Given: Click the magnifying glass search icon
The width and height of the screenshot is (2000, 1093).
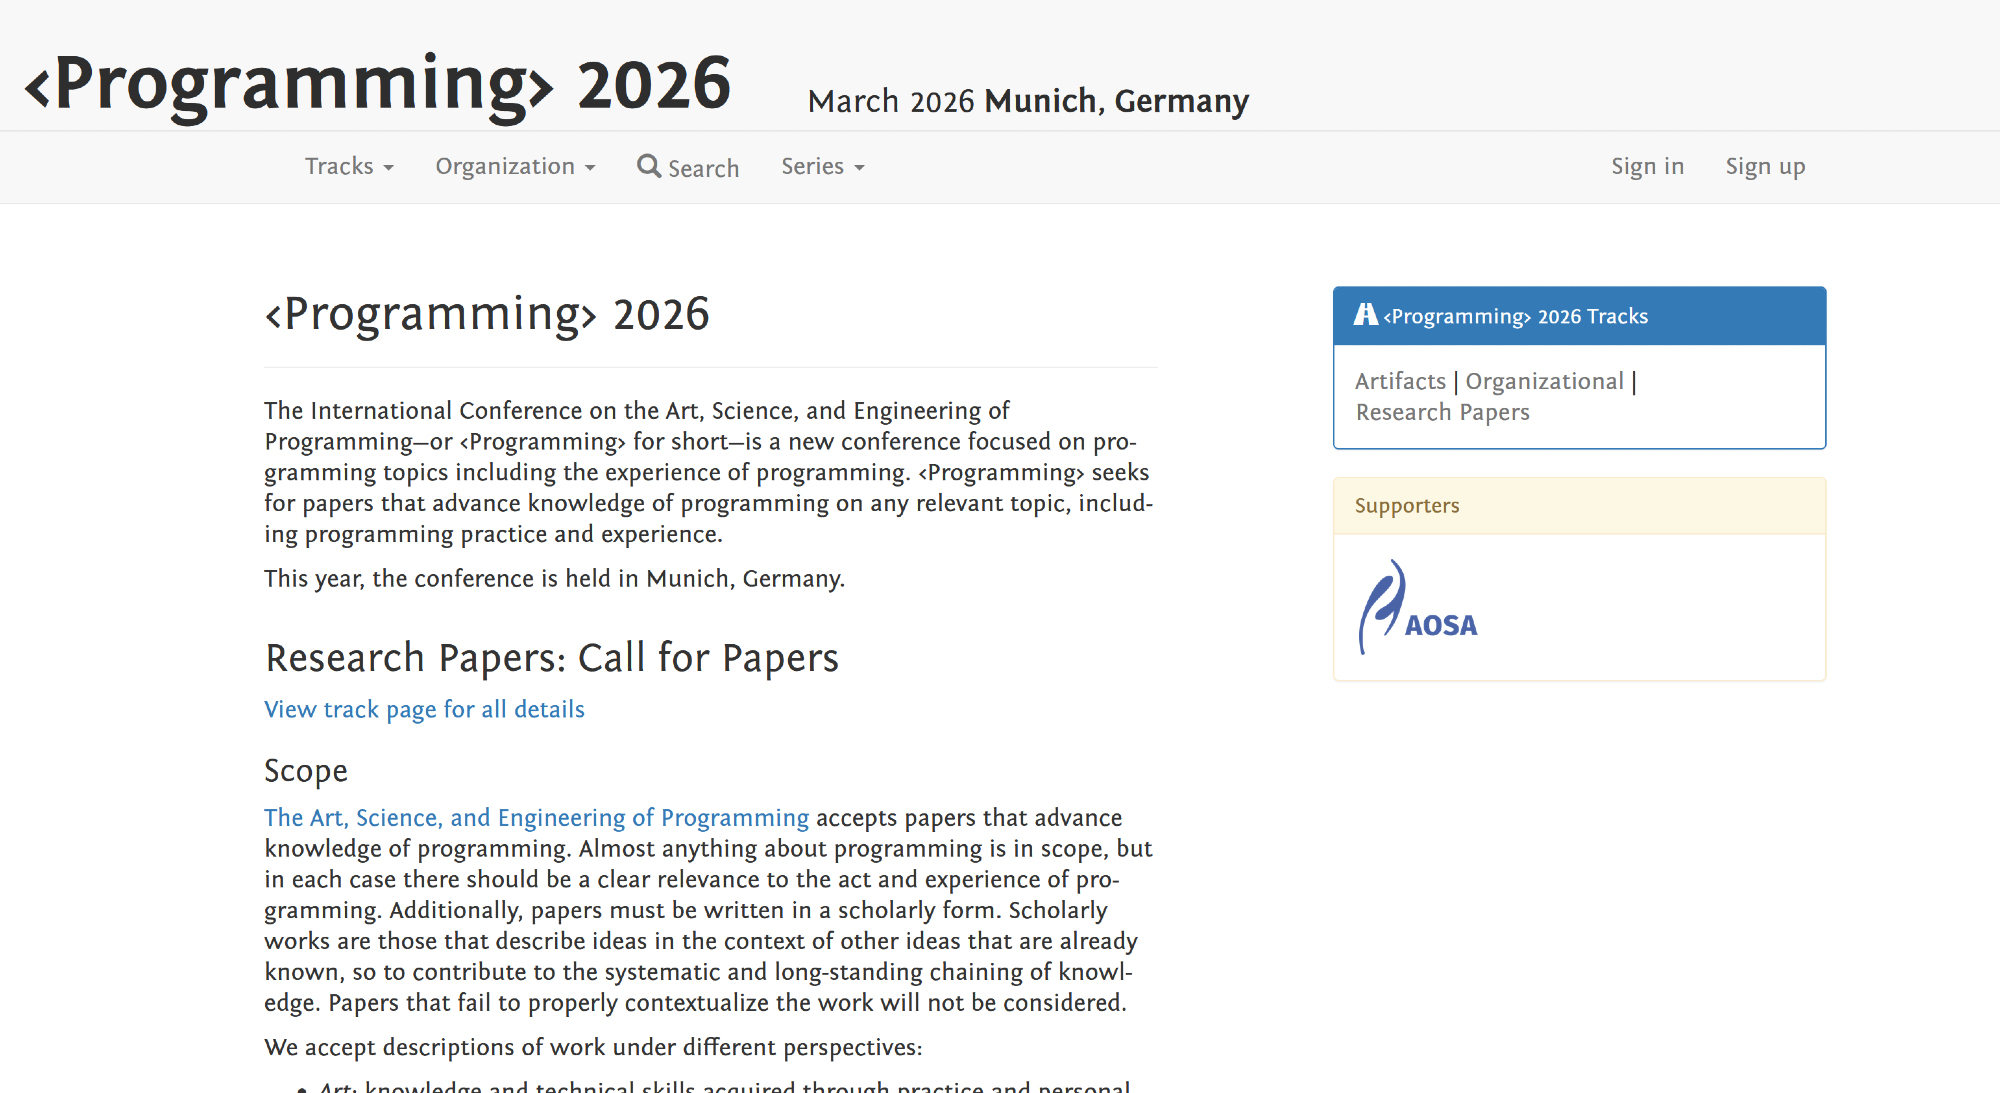Looking at the screenshot, I should [649, 166].
